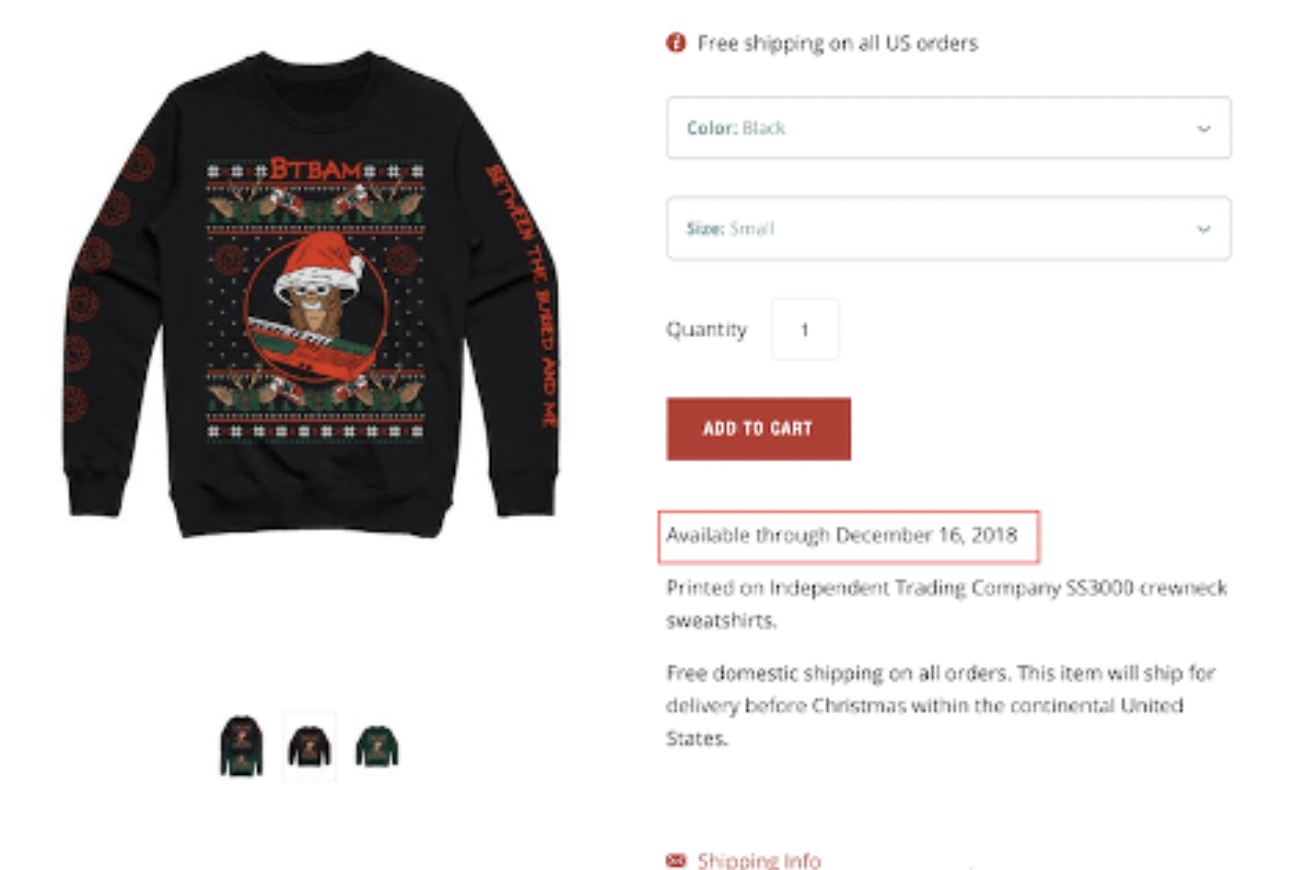Click the red info icon beside Free shipping
The image size is (1306, 870).
click(676, 43)
